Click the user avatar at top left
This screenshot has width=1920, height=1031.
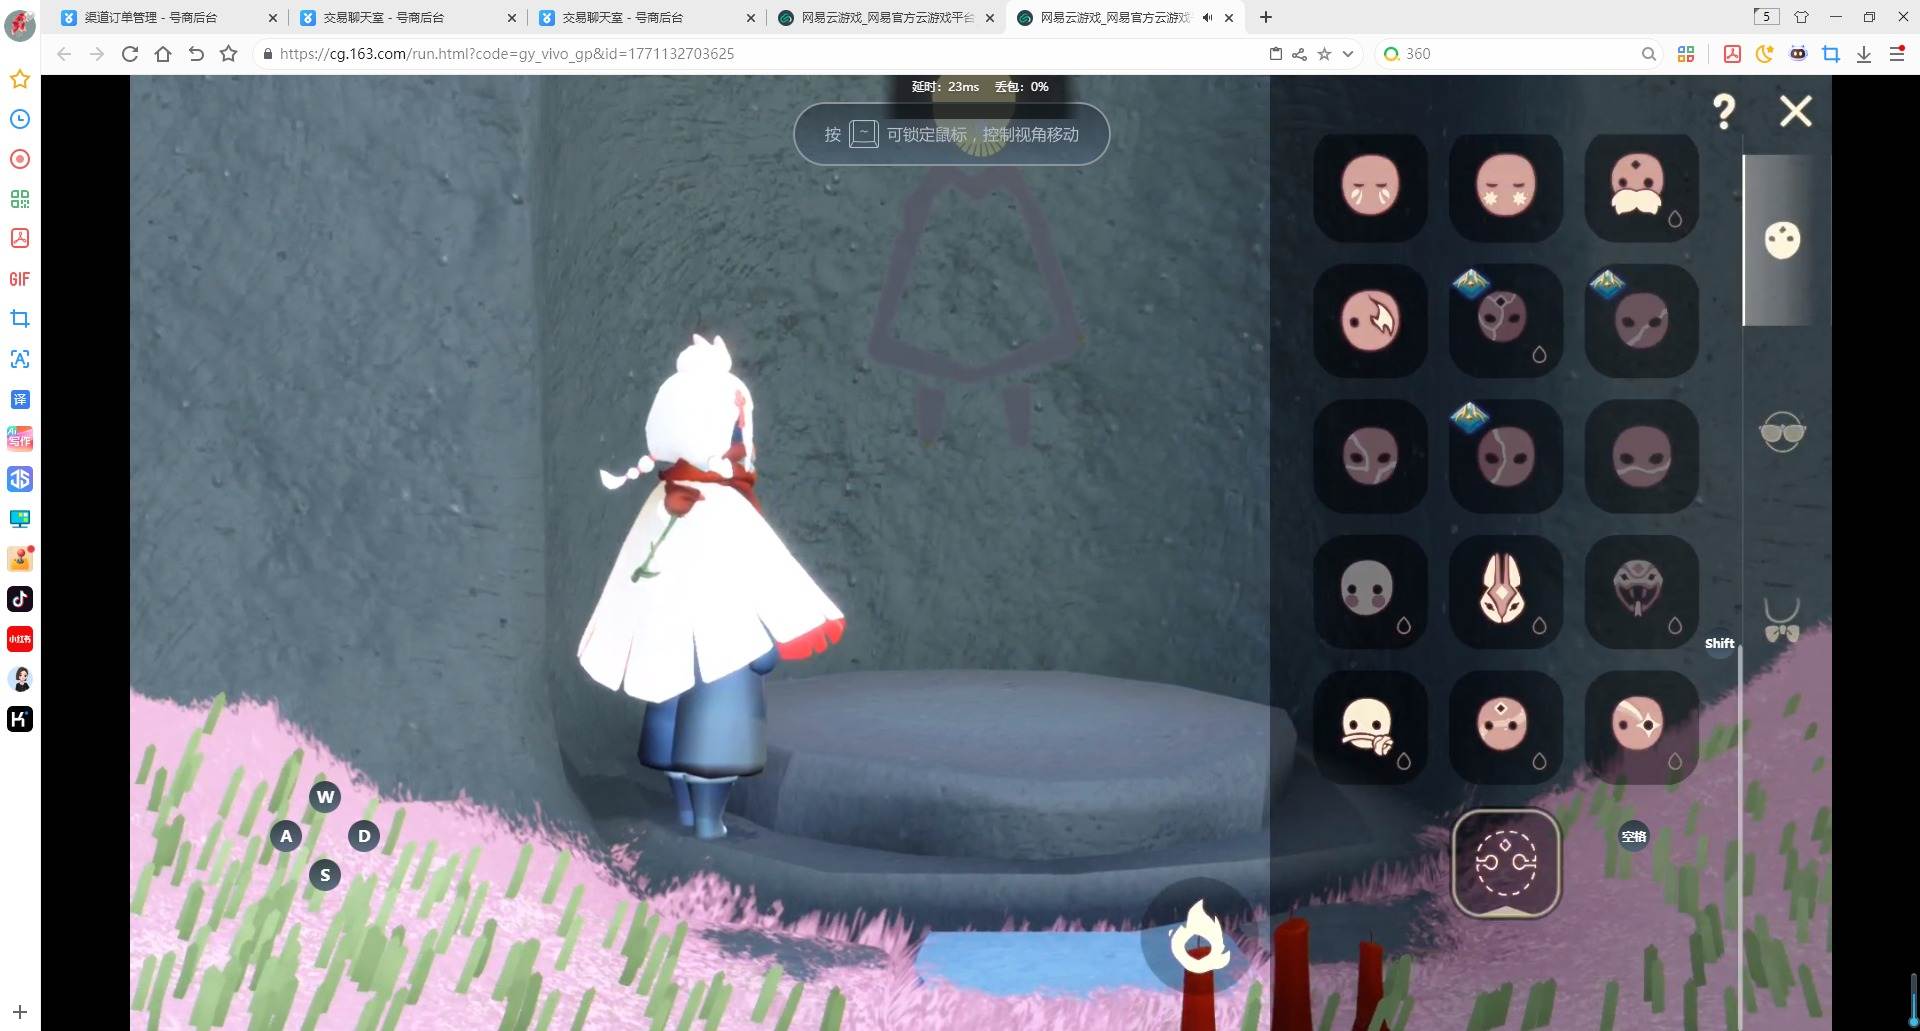pos(20,24)
